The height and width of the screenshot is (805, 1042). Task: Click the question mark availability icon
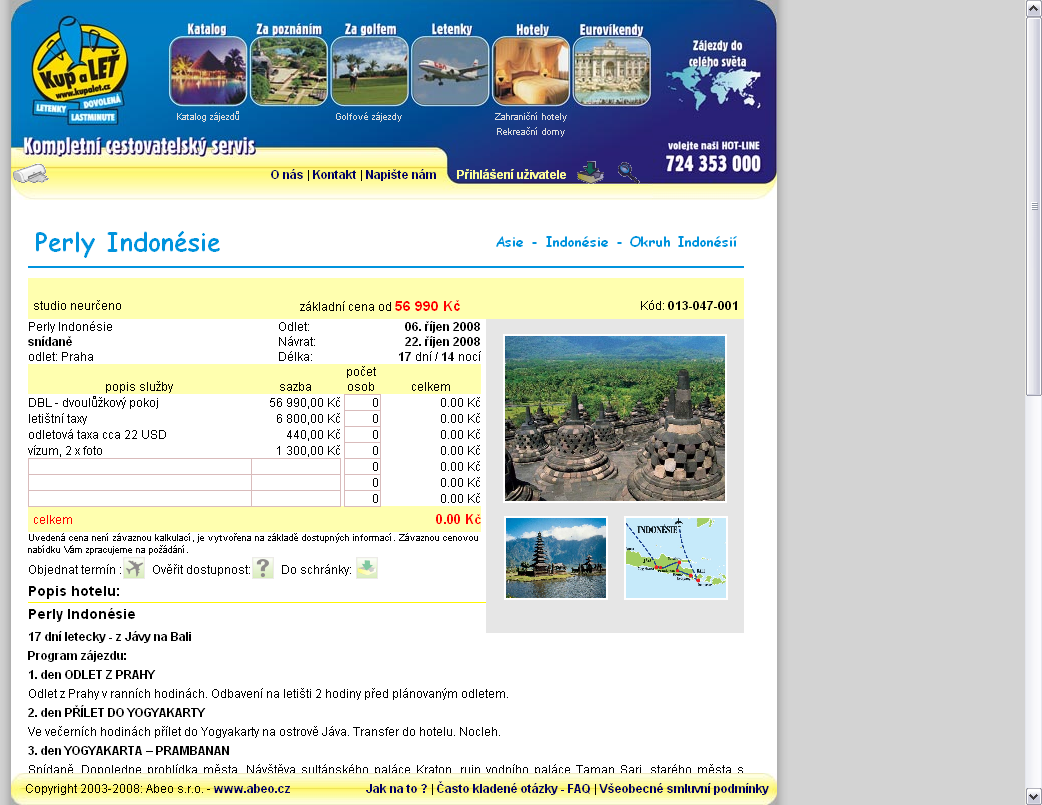(263, 569)
